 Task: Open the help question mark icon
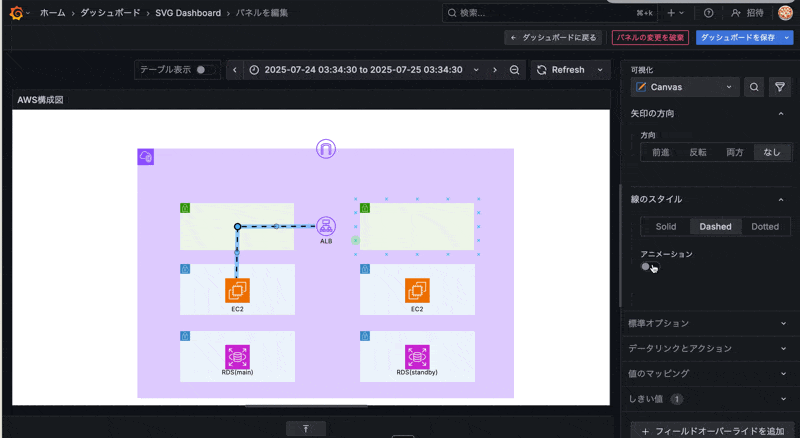709,13
